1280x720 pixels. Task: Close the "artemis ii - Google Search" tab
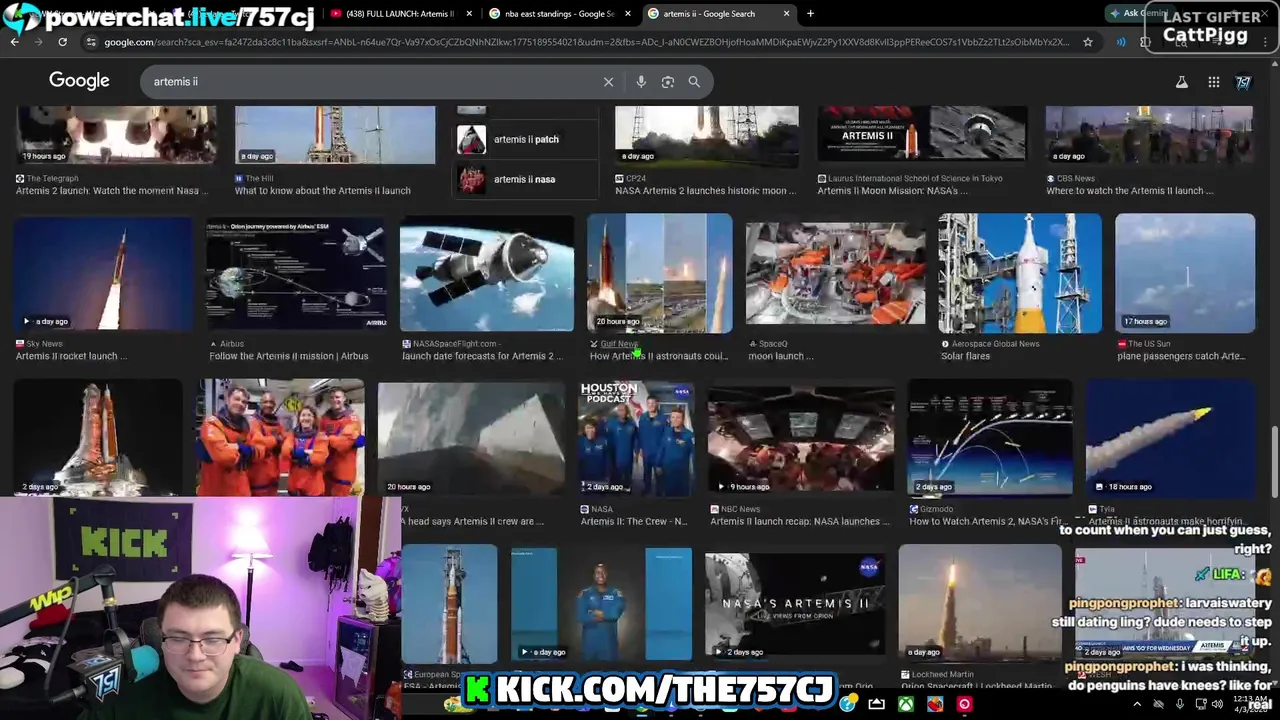[786, 14]
